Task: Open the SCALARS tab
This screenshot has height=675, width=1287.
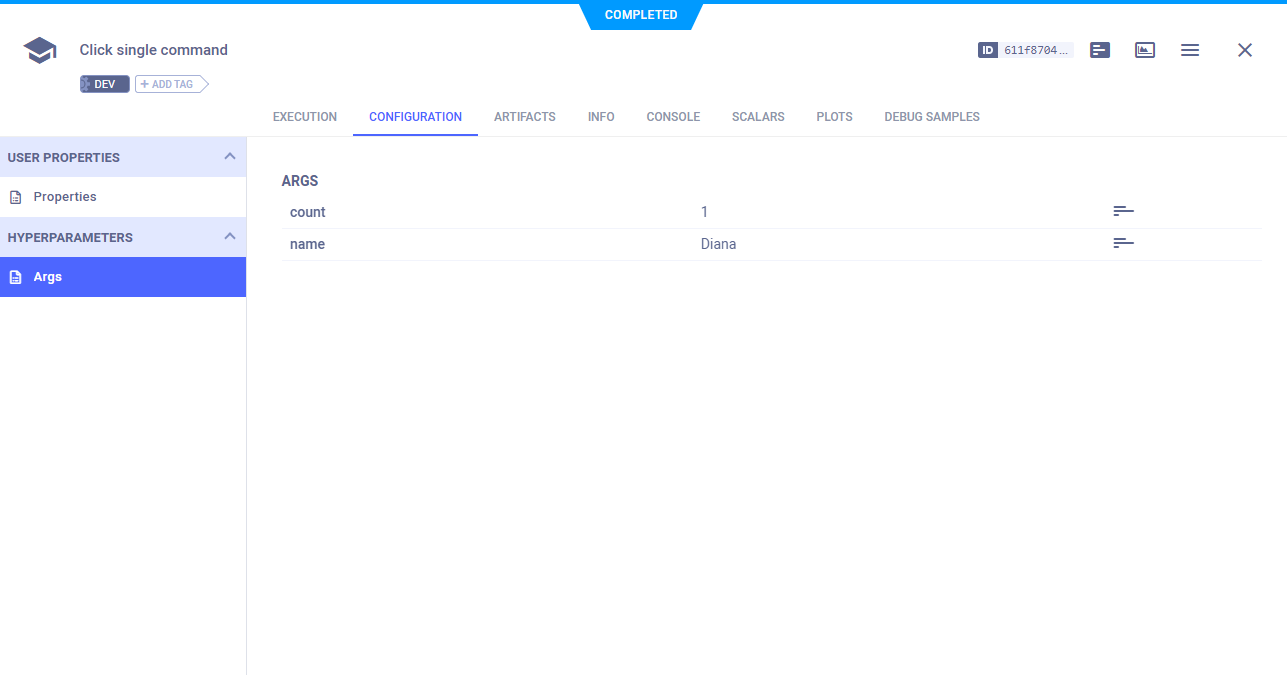Action: tap(757, 117)
